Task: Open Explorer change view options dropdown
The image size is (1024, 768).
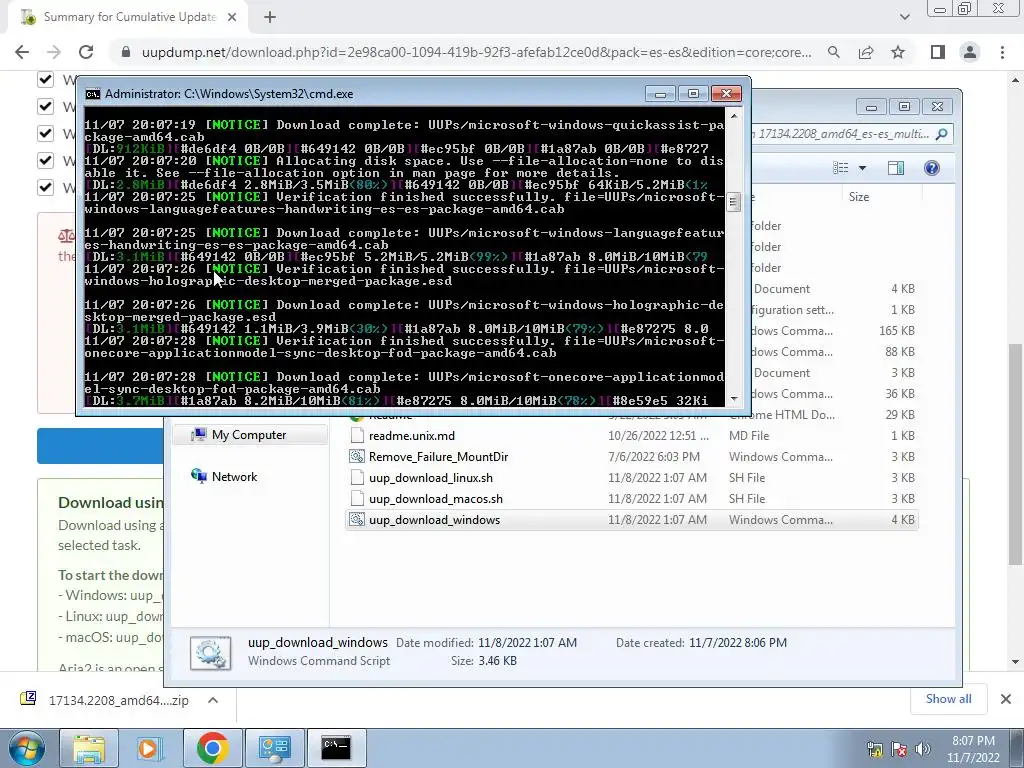Action: [x=862, y=168]
